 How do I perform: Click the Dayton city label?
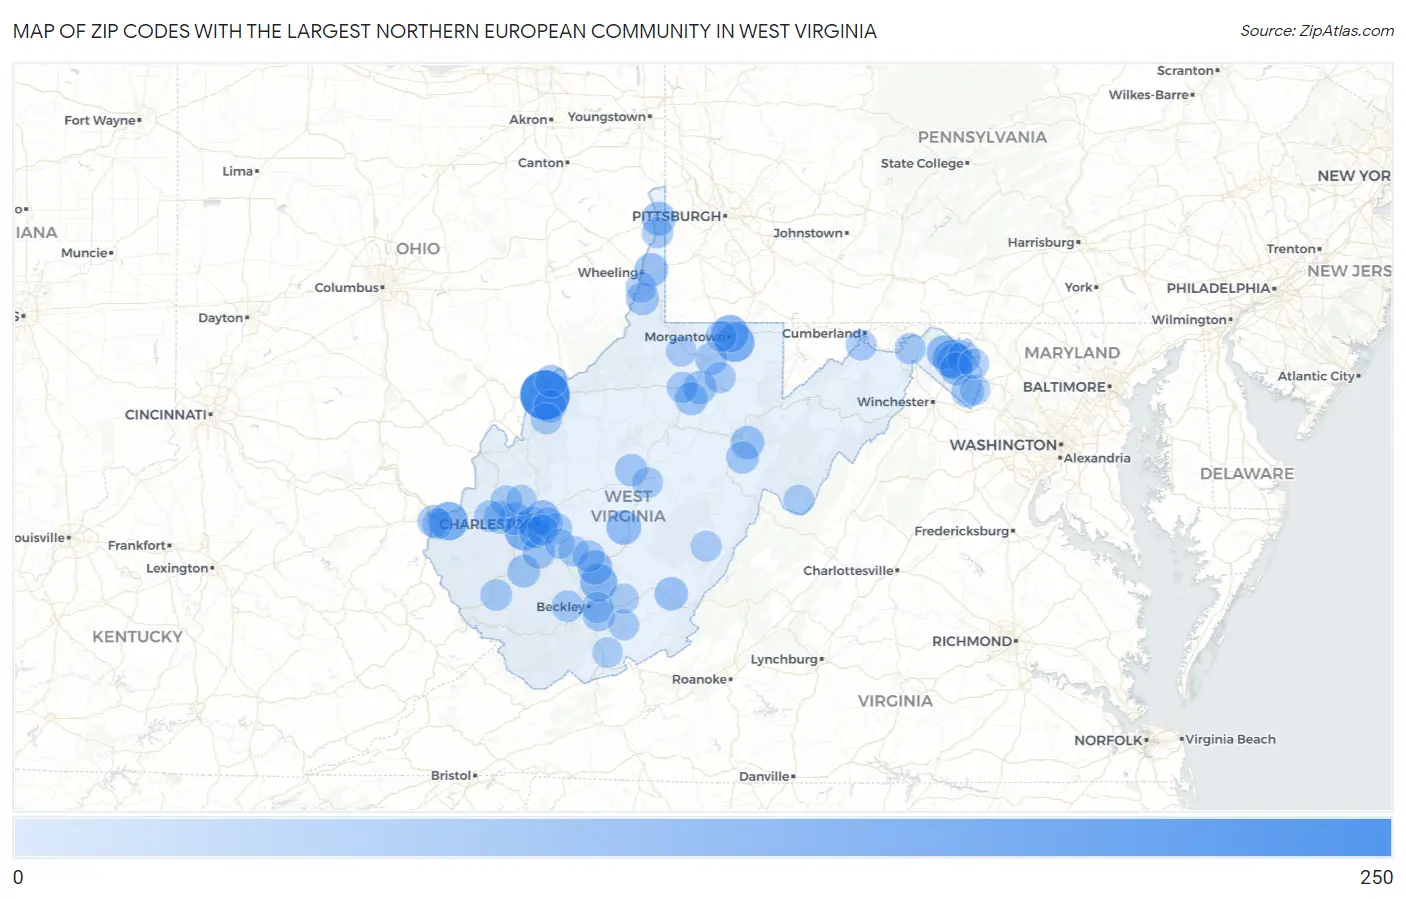221,318
